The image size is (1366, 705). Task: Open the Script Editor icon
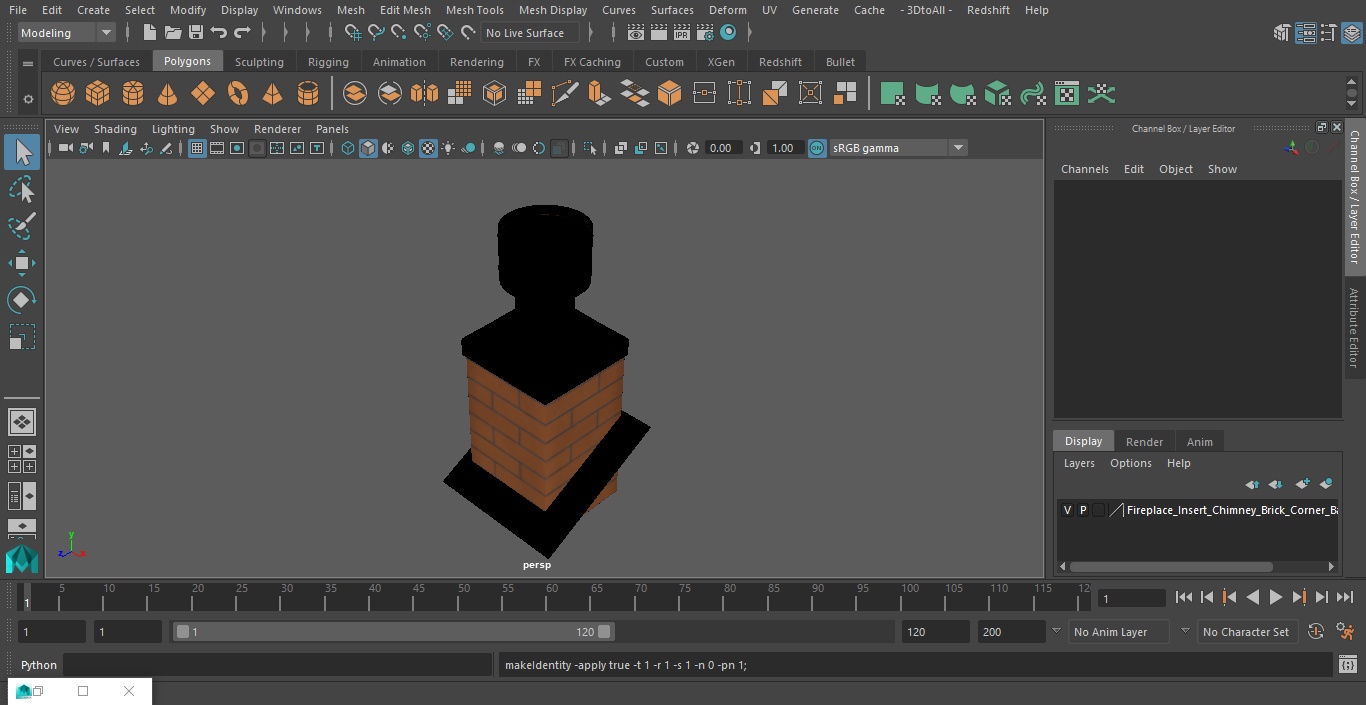point(1347,665)
